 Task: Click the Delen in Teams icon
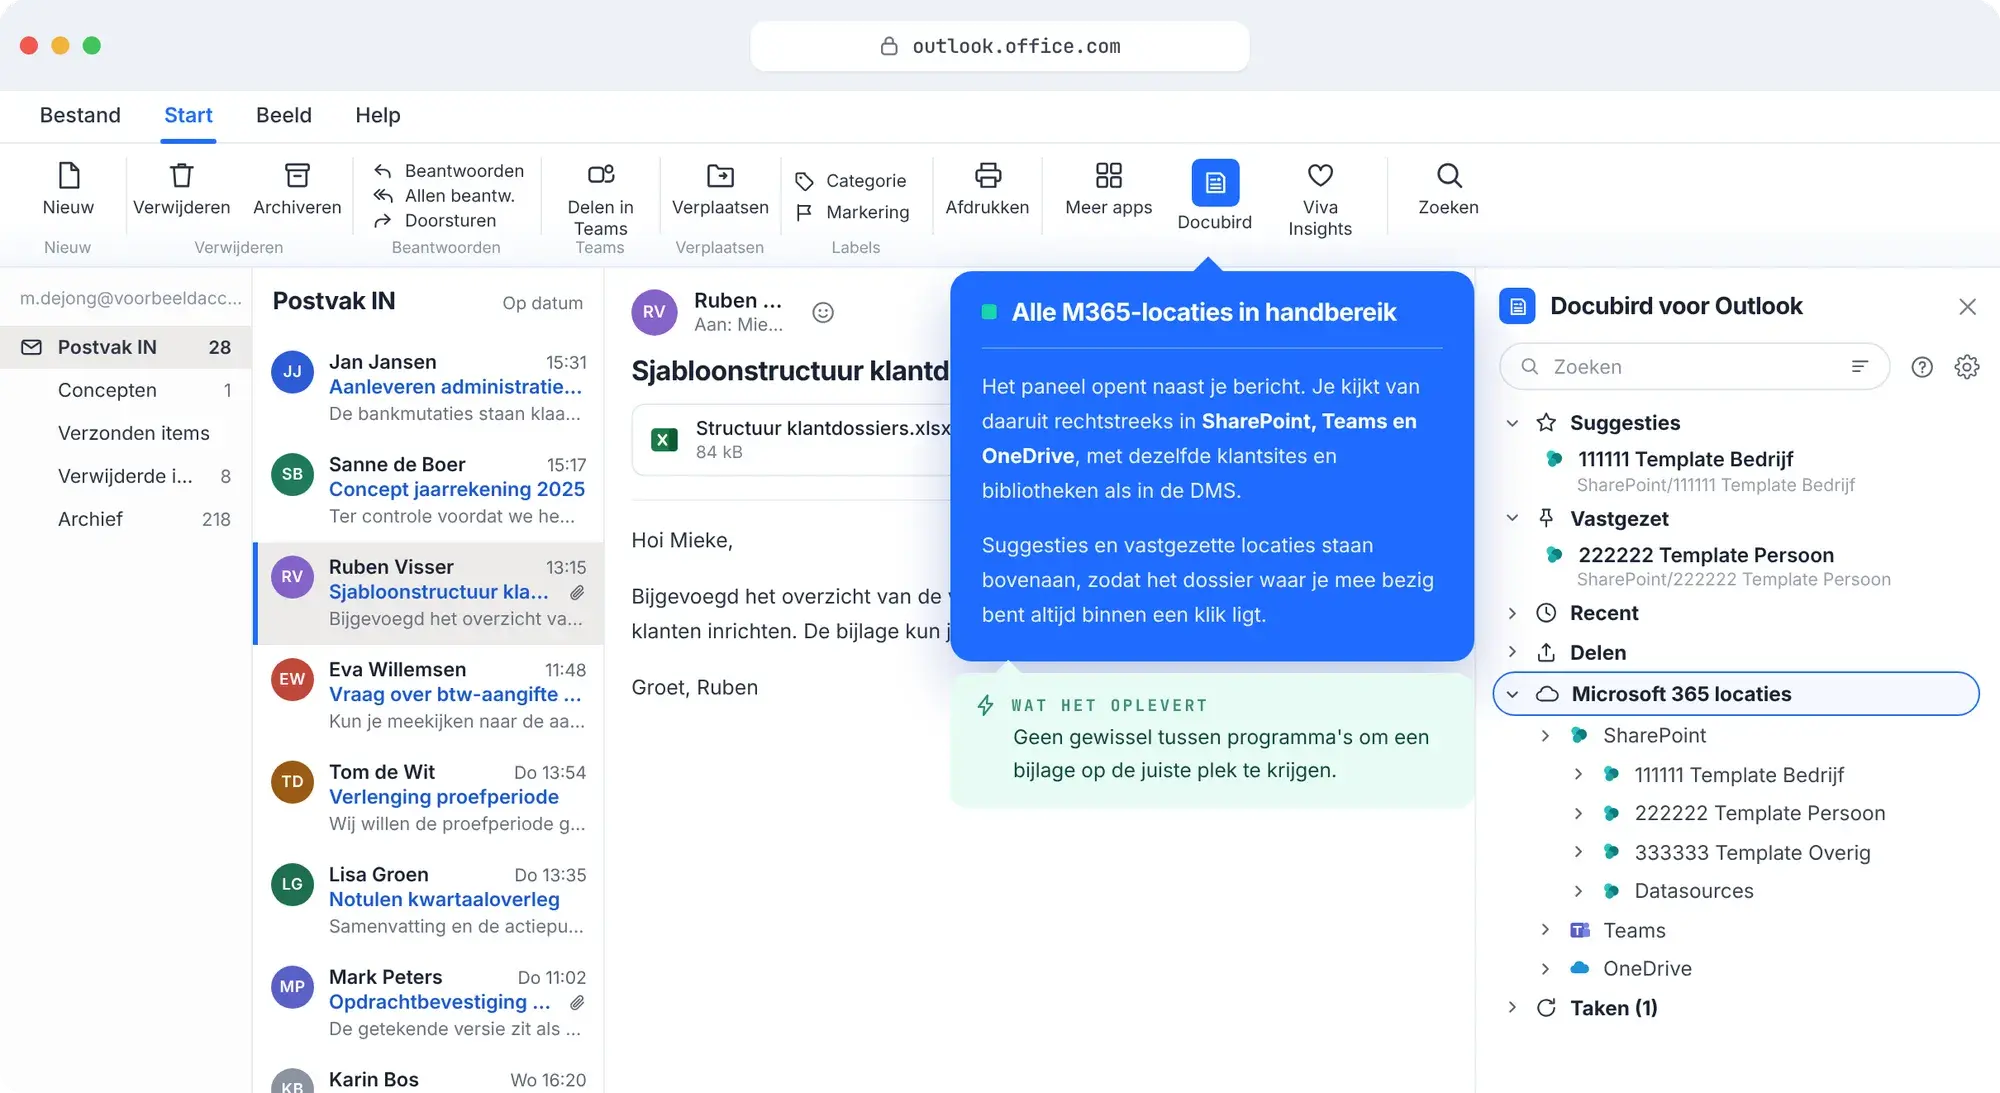pyautogui.click(x=600, y=176)
